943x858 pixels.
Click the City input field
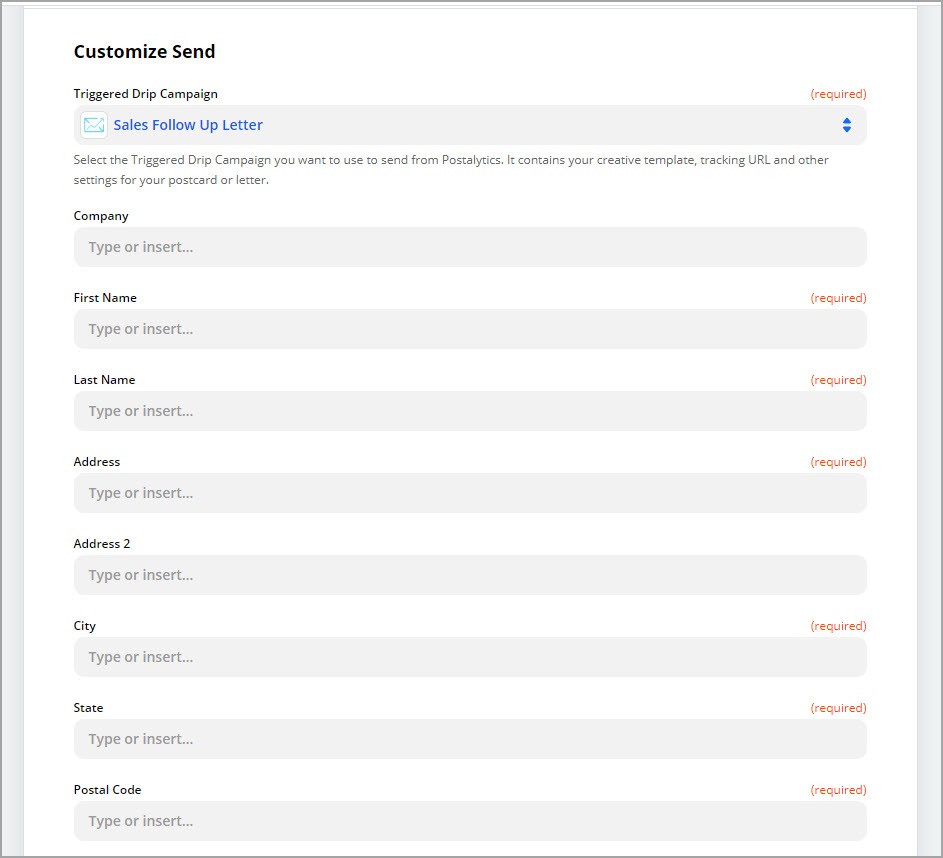470,657
